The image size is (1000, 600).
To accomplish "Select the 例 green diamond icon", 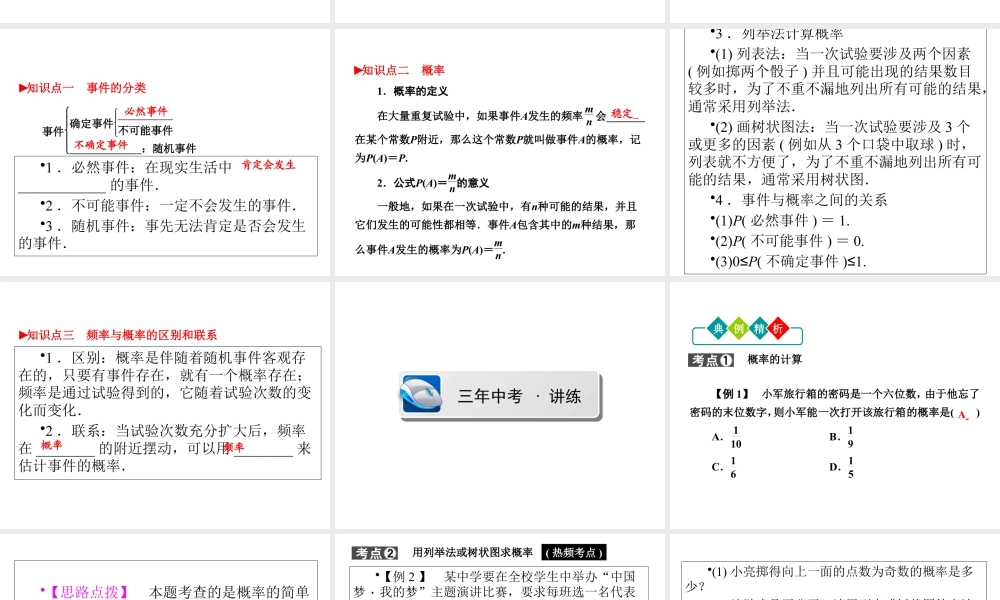I will coord(739,327).
